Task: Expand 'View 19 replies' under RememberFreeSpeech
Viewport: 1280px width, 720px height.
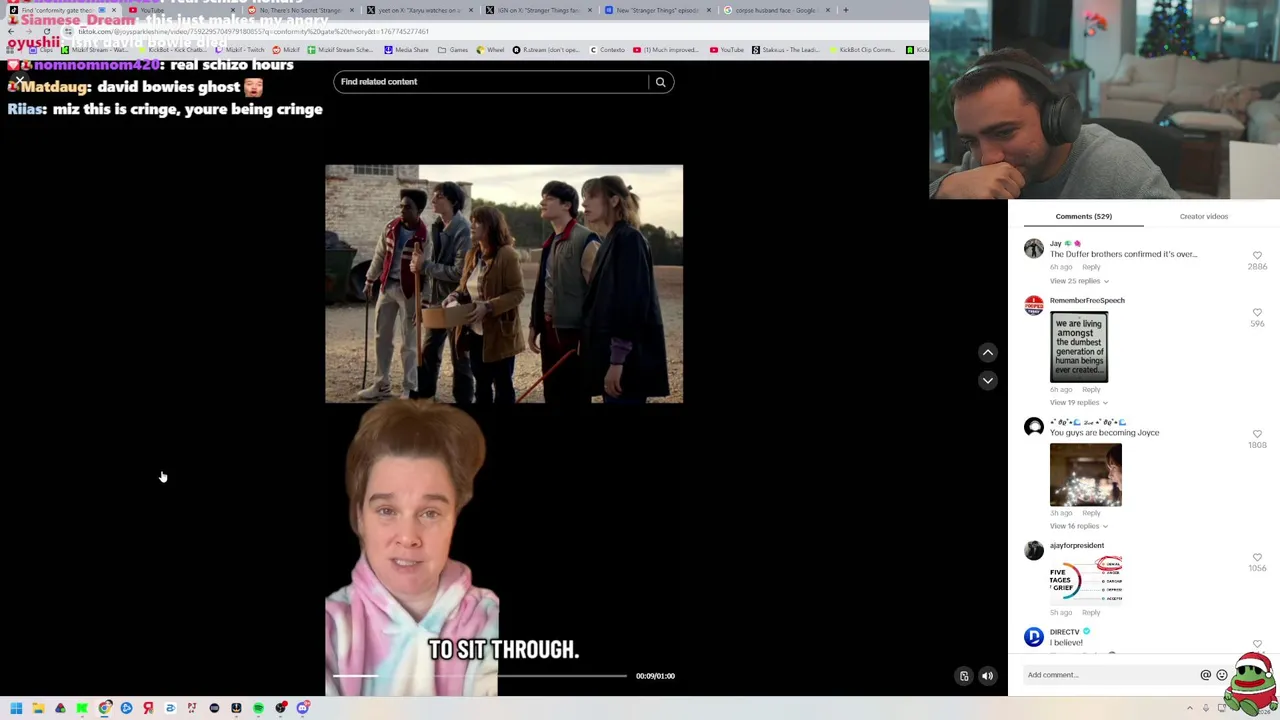Action: pos(1078,403)
